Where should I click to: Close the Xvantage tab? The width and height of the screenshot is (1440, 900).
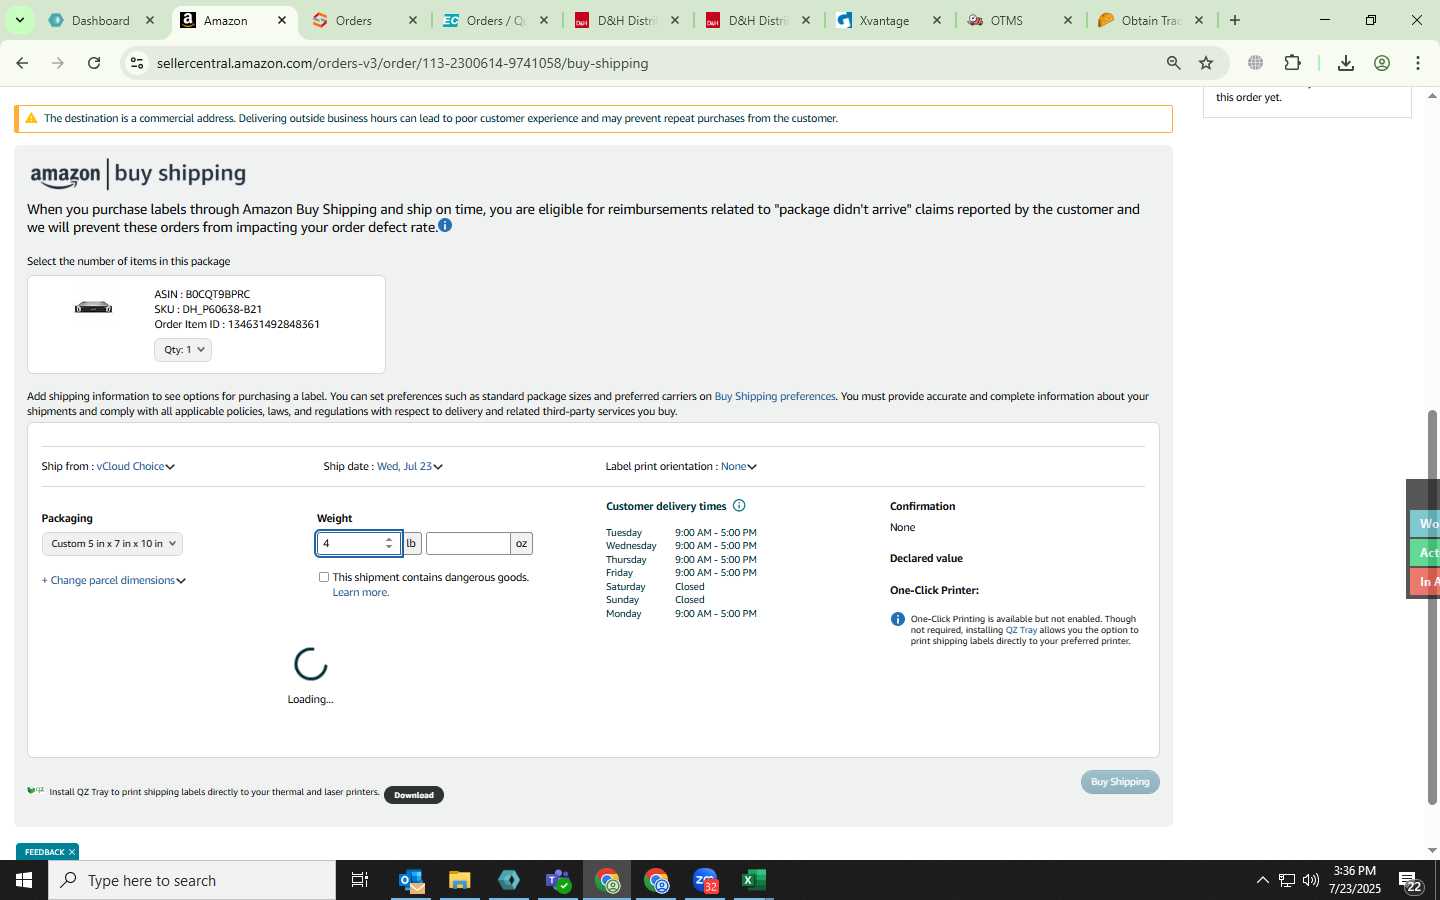937,20
